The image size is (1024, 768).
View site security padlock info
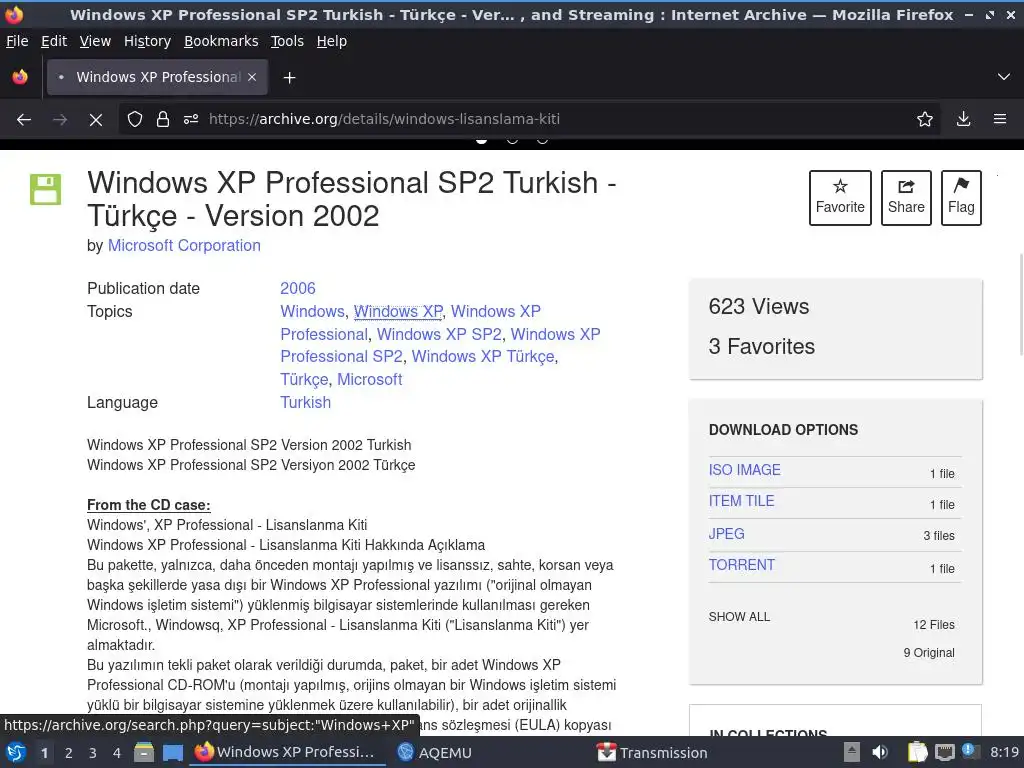[x=163, y=119]
